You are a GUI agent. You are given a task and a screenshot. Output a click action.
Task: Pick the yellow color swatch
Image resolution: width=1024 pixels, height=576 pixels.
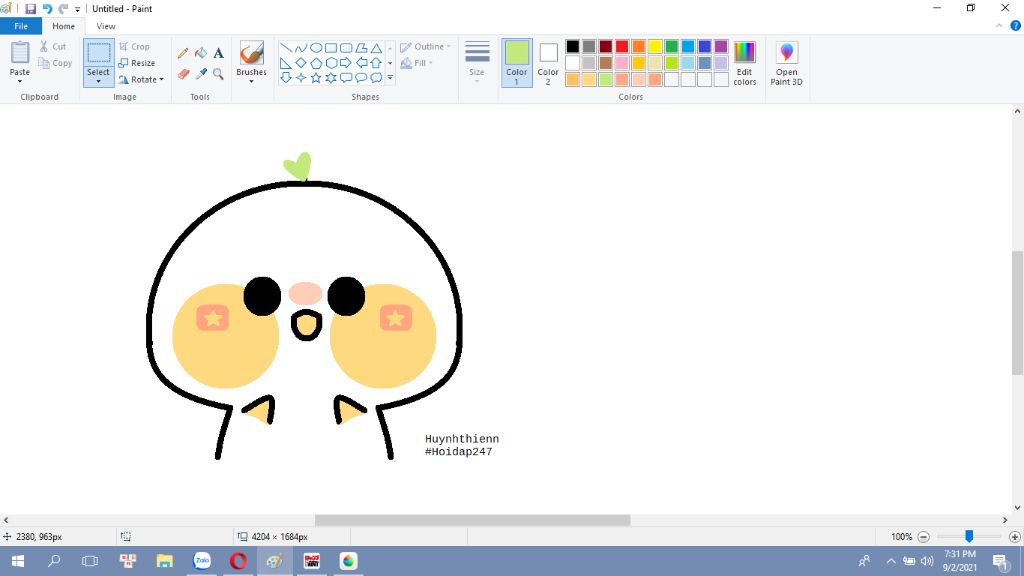coord(655,46)
